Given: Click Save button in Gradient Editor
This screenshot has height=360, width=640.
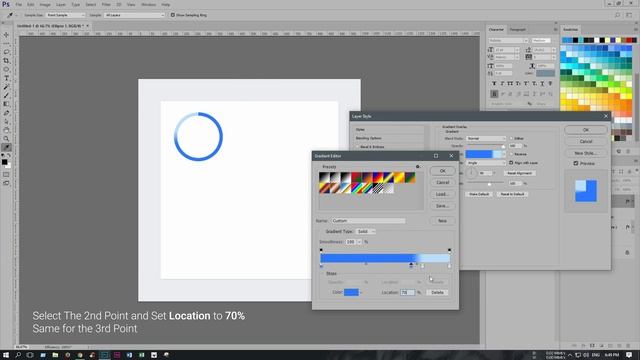Looking at the screenshot, I should coord(442,206).
